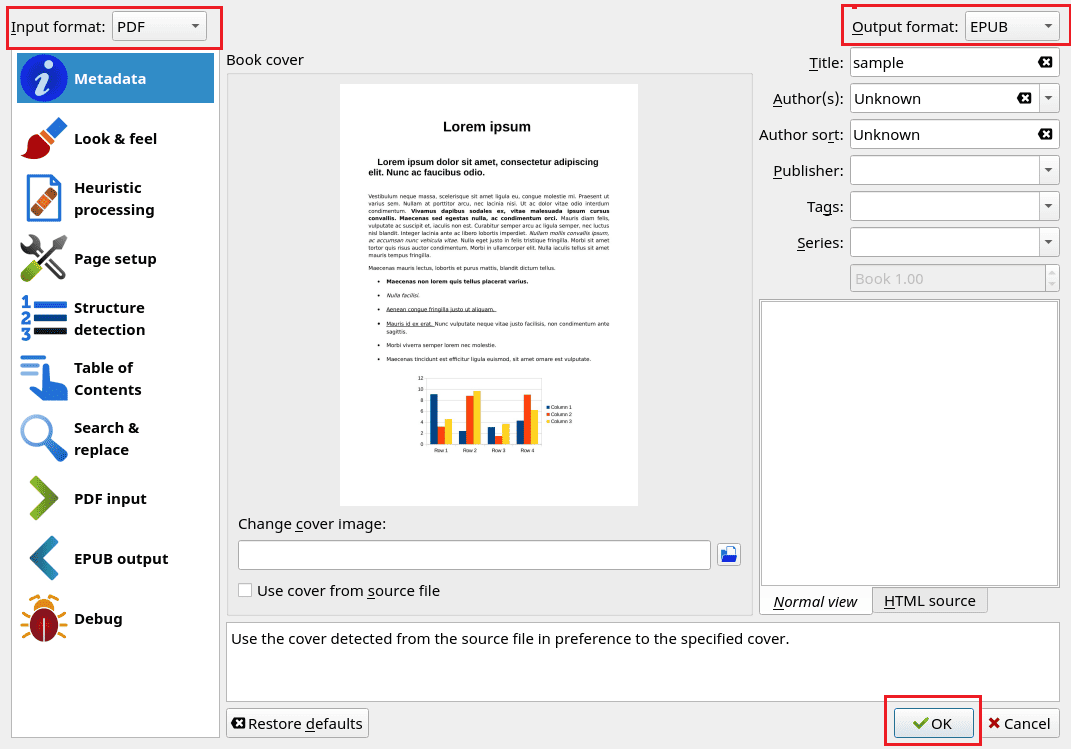Click the Cancel button
This screenshot has height=749, width=1071.
[1020, 724]
